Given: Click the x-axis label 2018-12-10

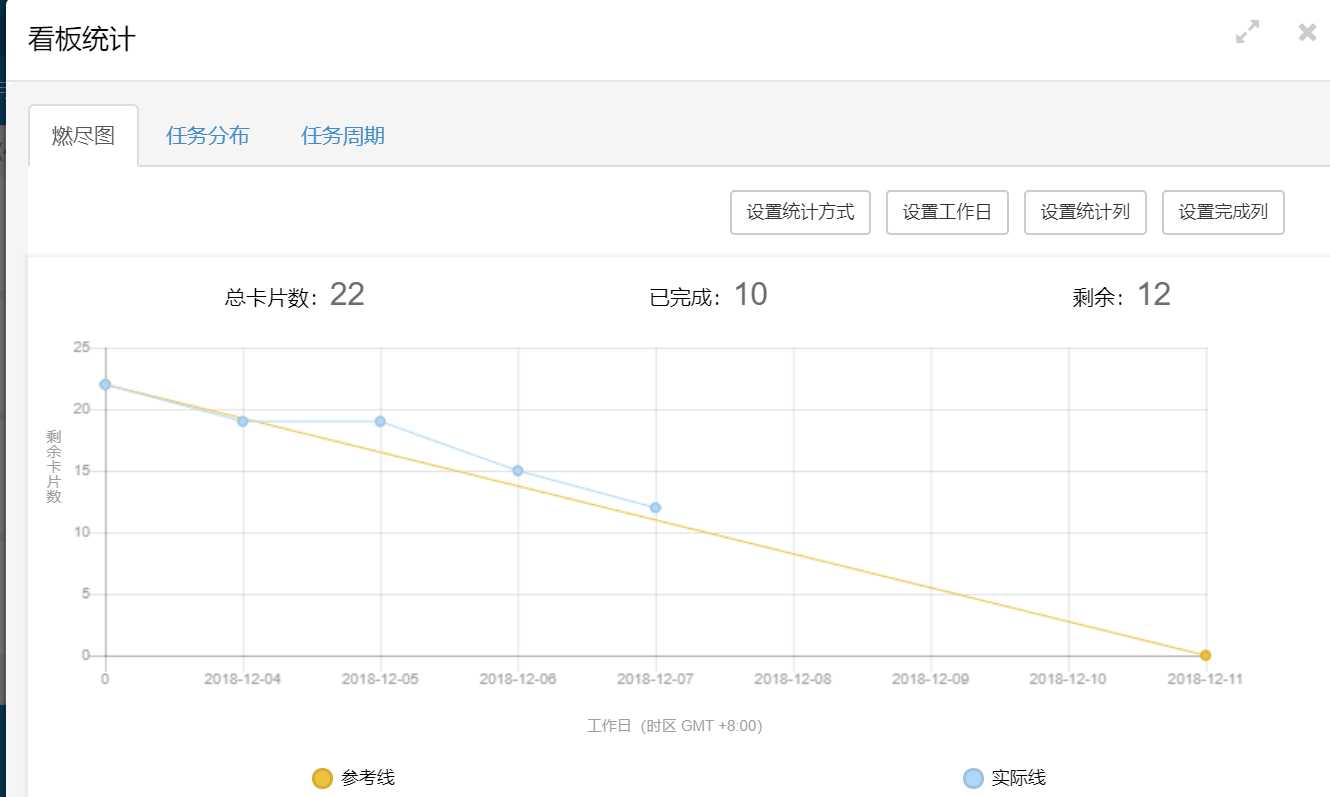Looking at the screenshot, I should 1068,679.
